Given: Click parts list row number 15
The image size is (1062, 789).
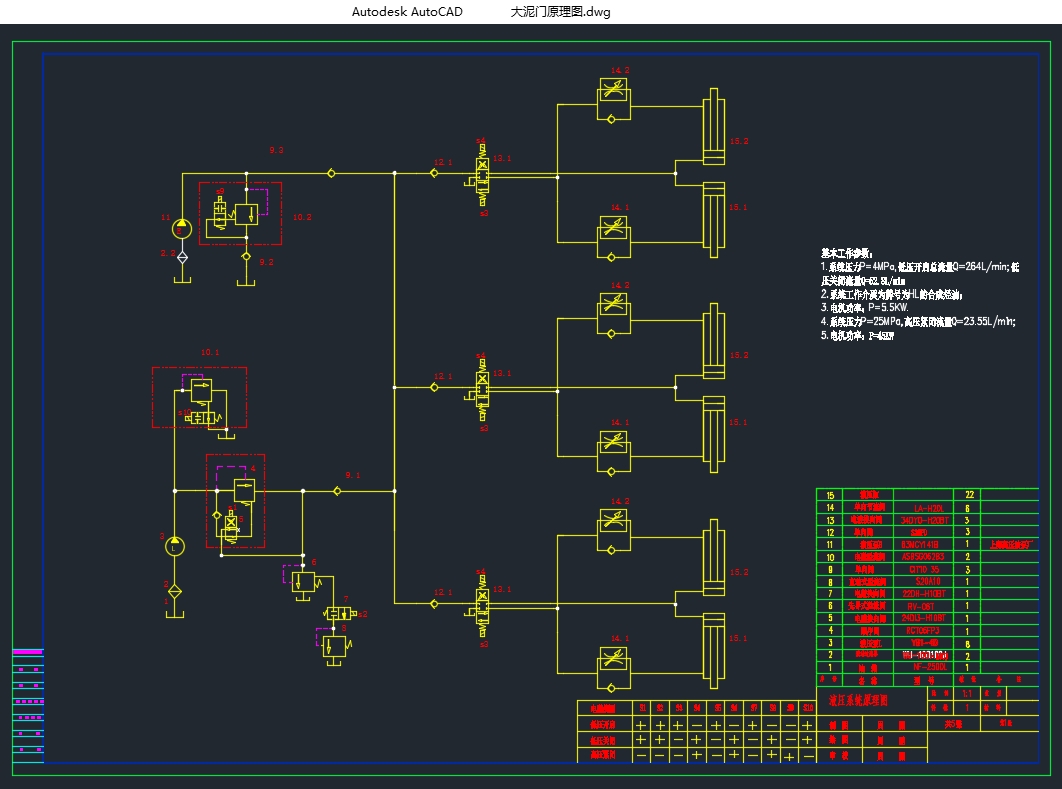Looking at the screenshot, I should click(x=829, y=495).
